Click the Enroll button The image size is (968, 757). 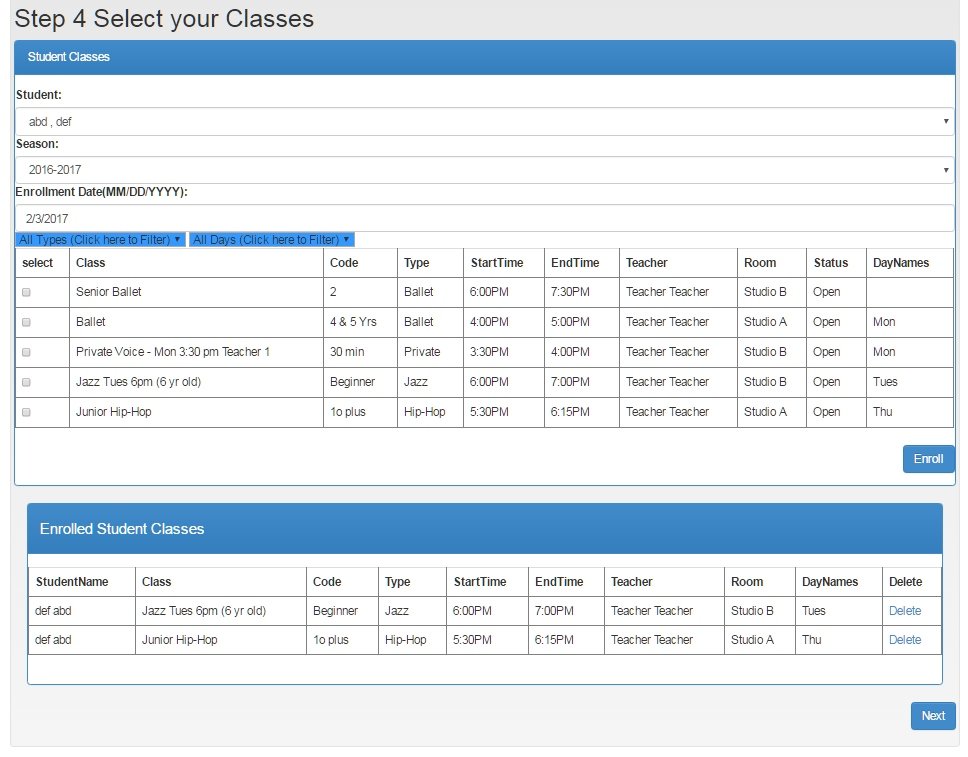[928, 459]
